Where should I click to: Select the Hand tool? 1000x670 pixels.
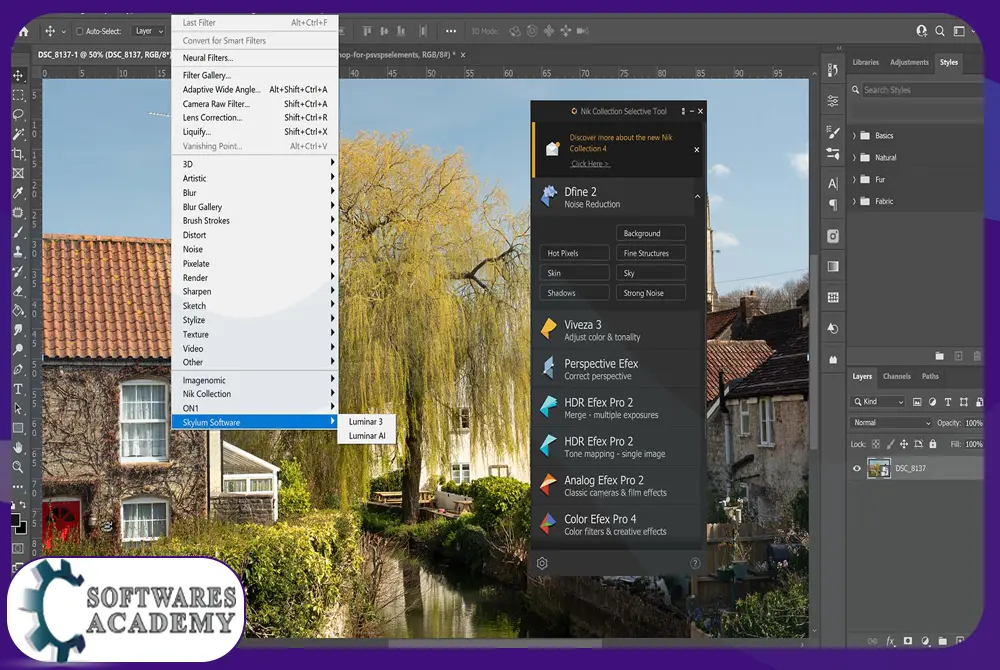(x=18, y=447)
